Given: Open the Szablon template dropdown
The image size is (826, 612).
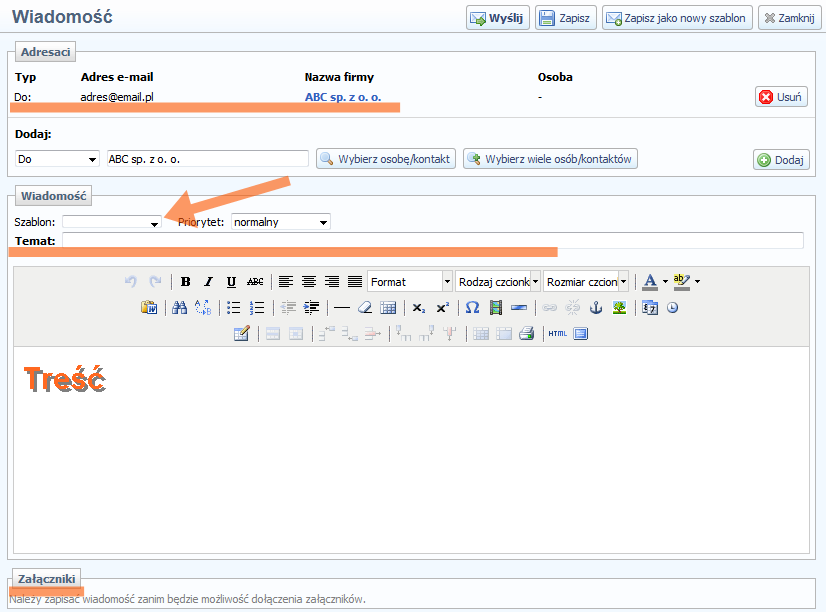Looking at the screenshot, I should (x=112, y=222).
